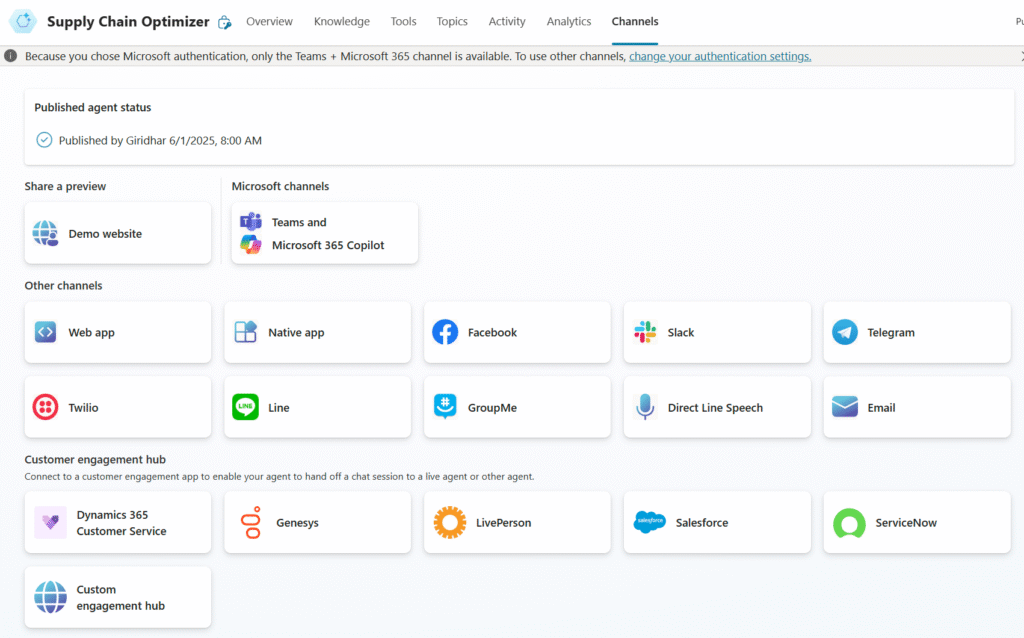This screenshot has height=638, width=1024.
Task: Click the Twilio red logo icon
Action: 46,407
